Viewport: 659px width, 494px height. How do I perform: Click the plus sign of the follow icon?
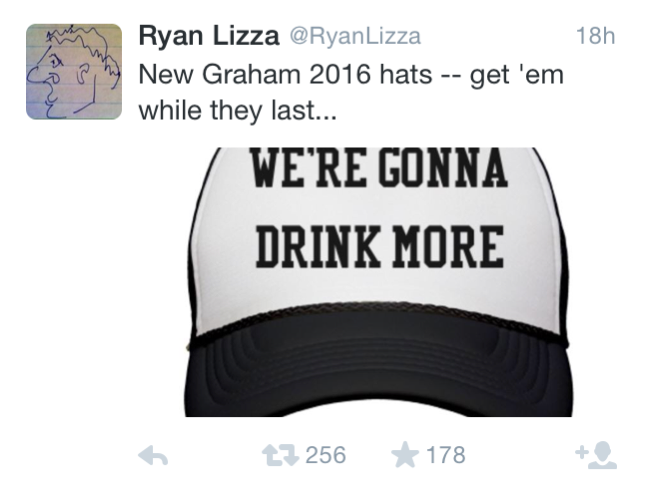(x=582, y=453)
